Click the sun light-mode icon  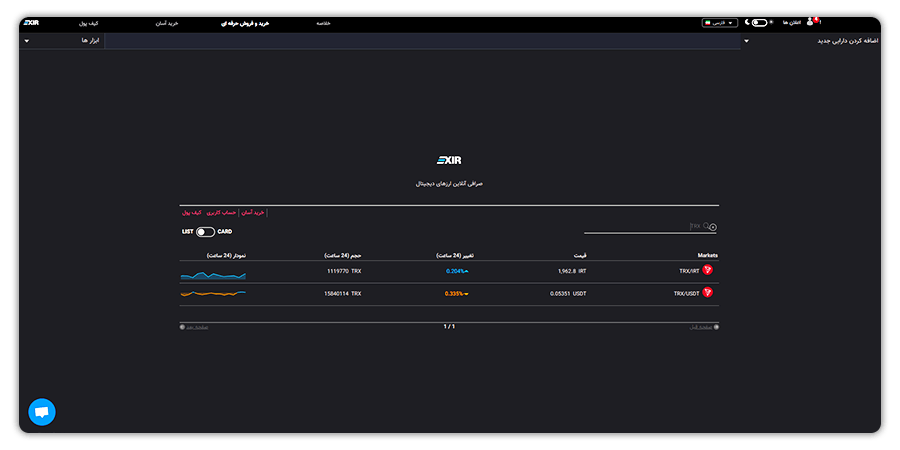(x=771, y=22)
